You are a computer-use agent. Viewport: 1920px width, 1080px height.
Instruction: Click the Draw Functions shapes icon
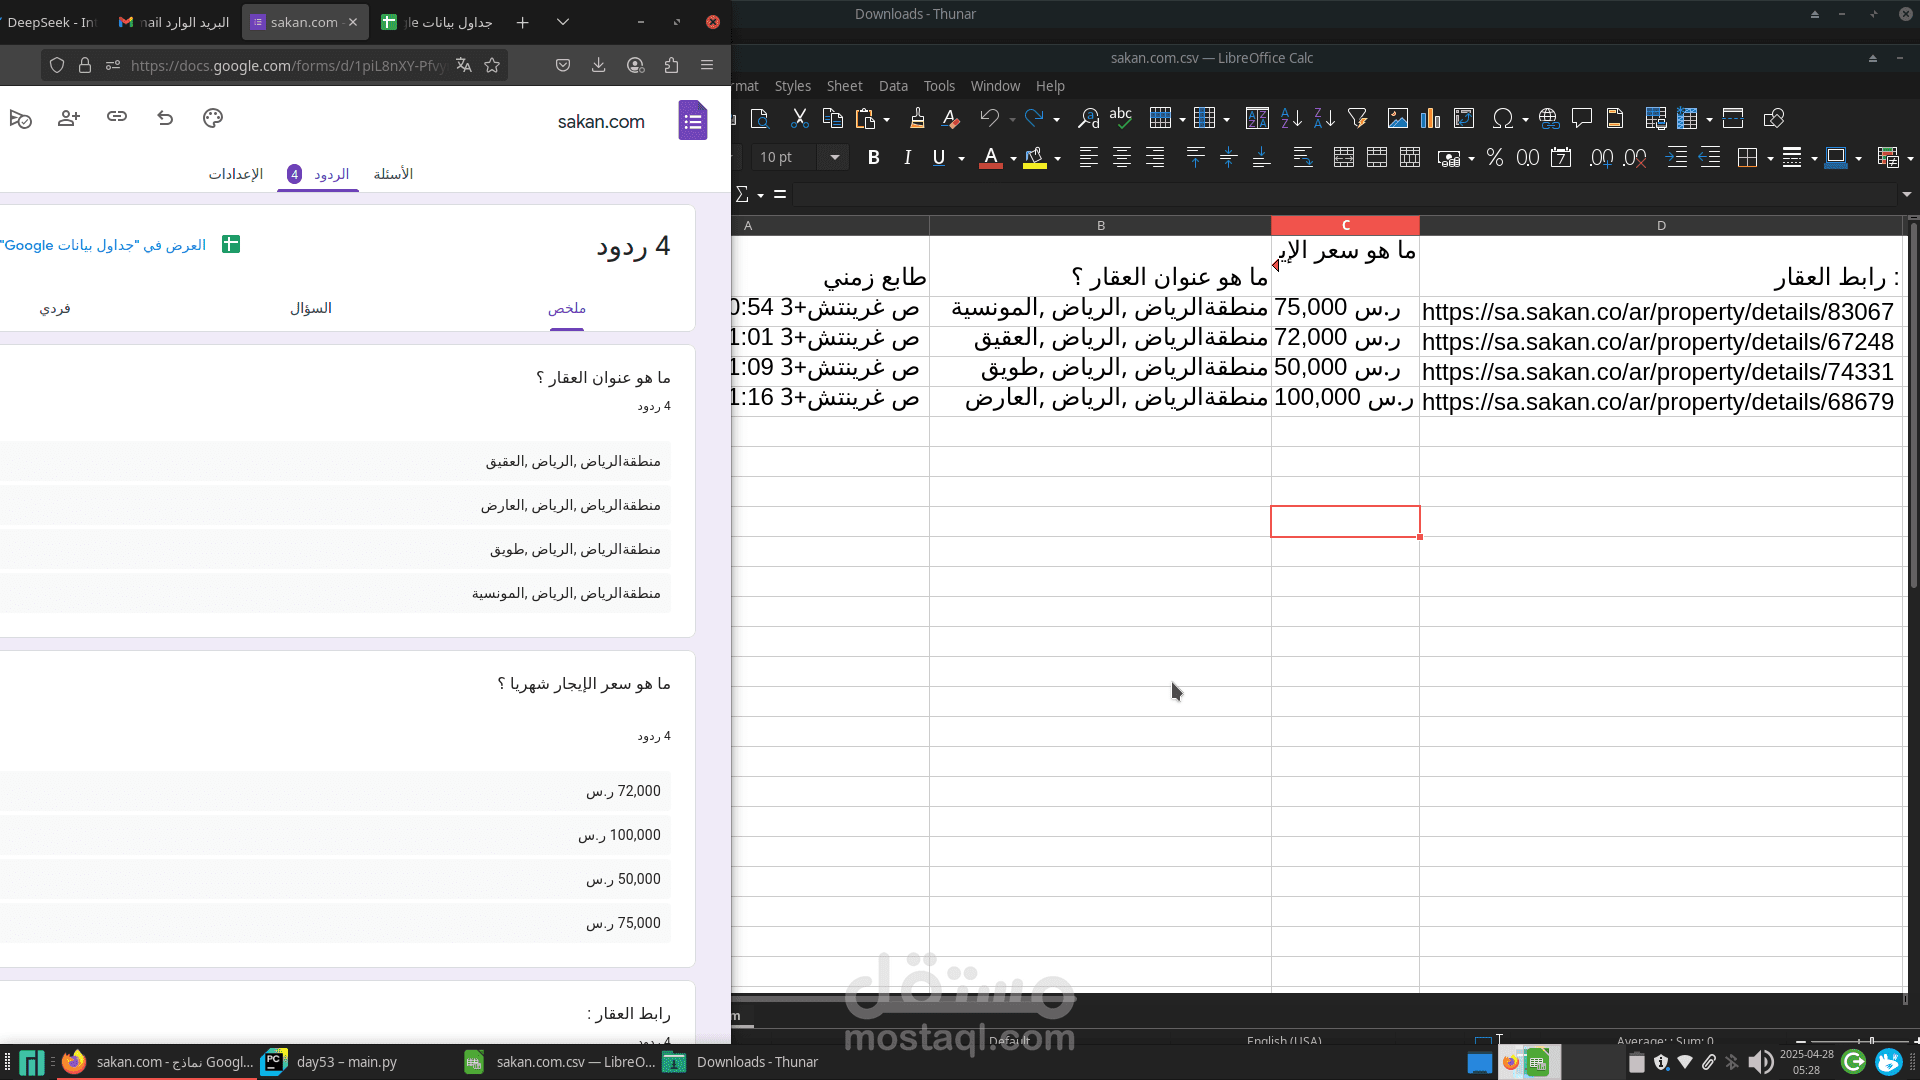point(1774,119)
